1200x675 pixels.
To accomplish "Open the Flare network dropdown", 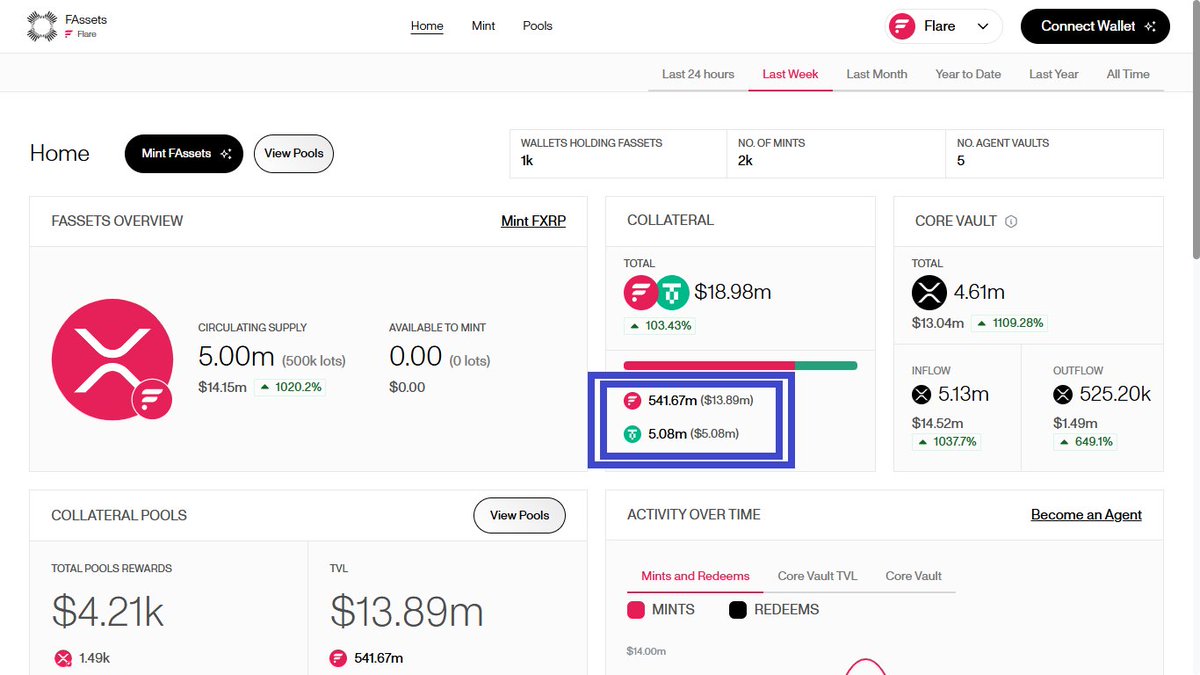I will tap(944, 26).
